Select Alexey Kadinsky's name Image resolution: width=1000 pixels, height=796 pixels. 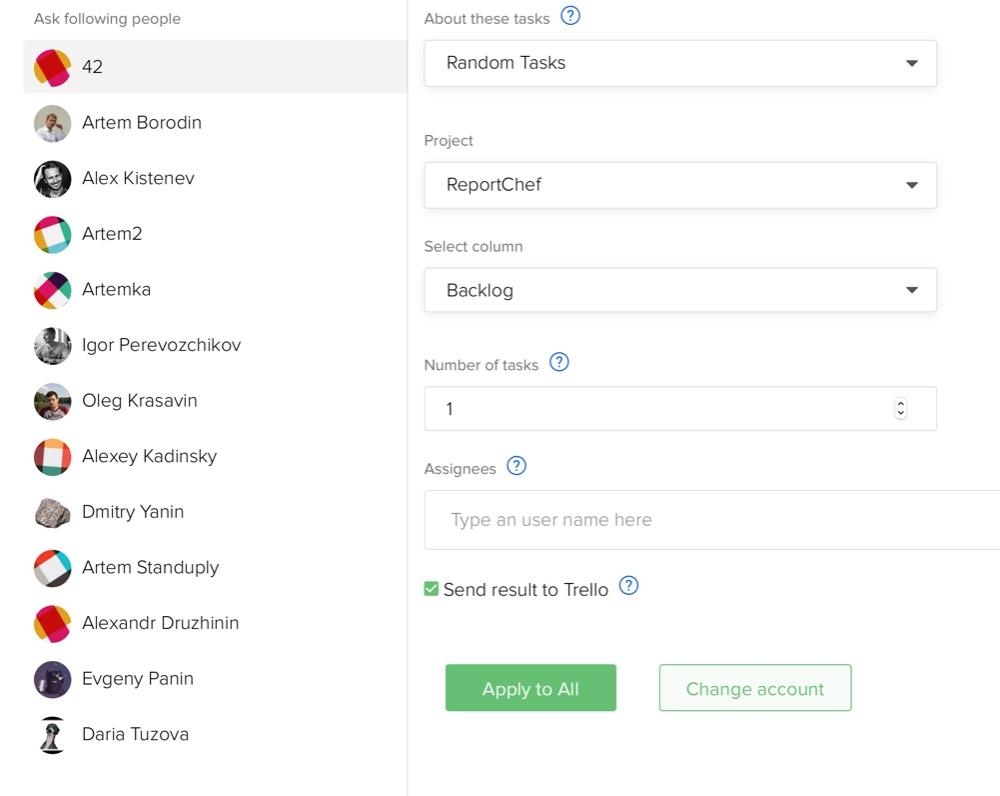point(150,456)
